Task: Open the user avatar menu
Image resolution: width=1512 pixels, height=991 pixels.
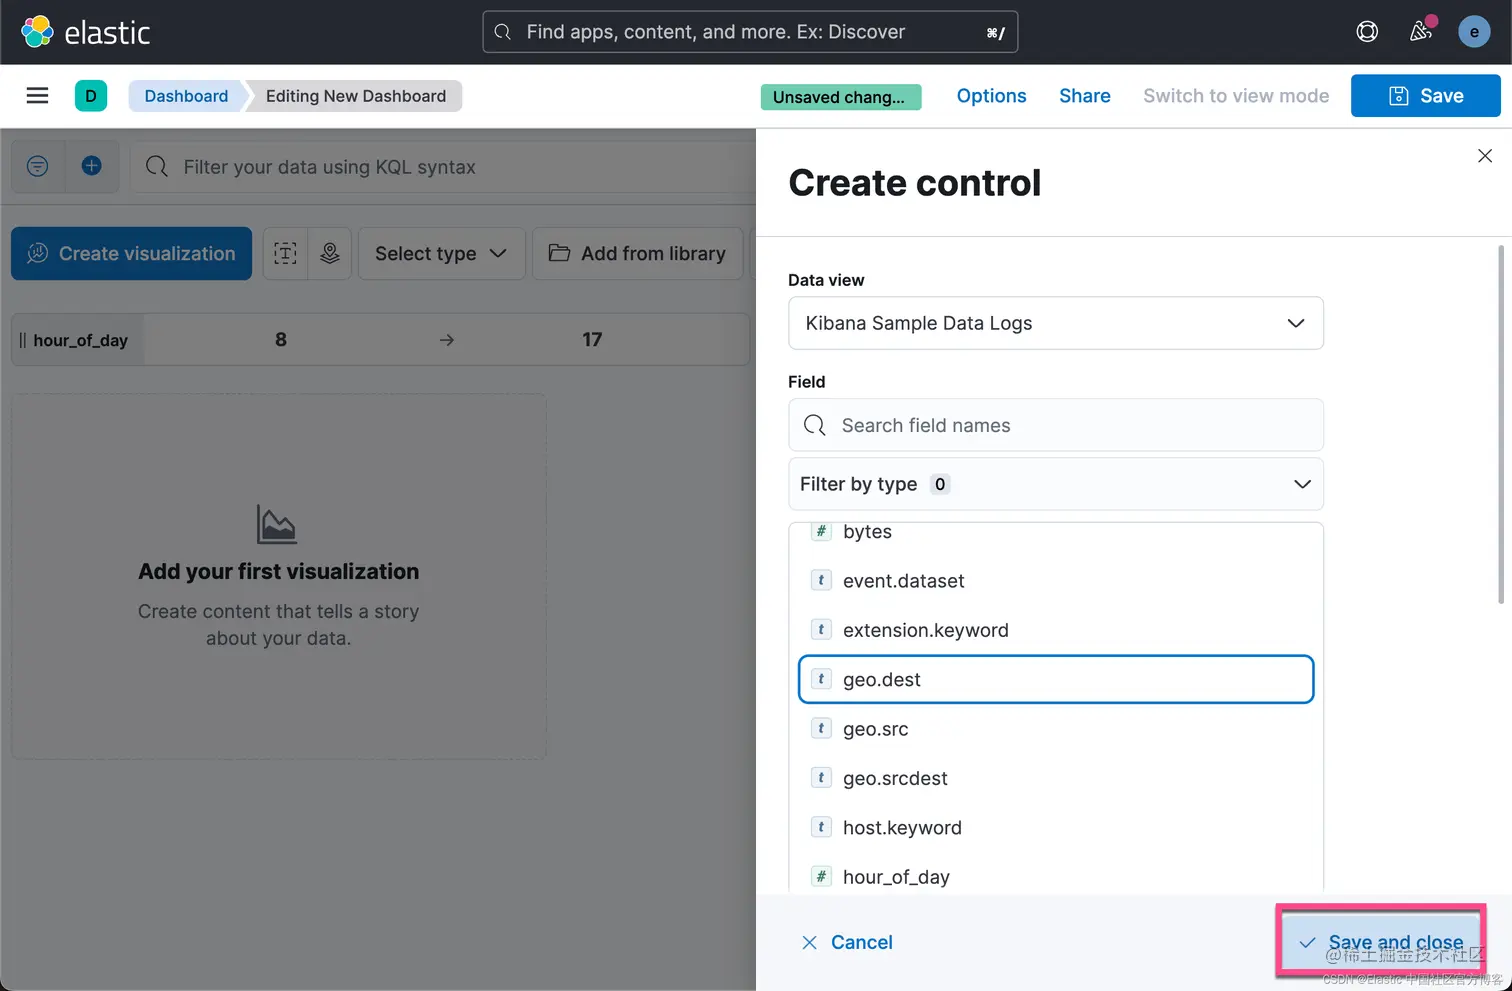Action: (x=1474, y=32)
